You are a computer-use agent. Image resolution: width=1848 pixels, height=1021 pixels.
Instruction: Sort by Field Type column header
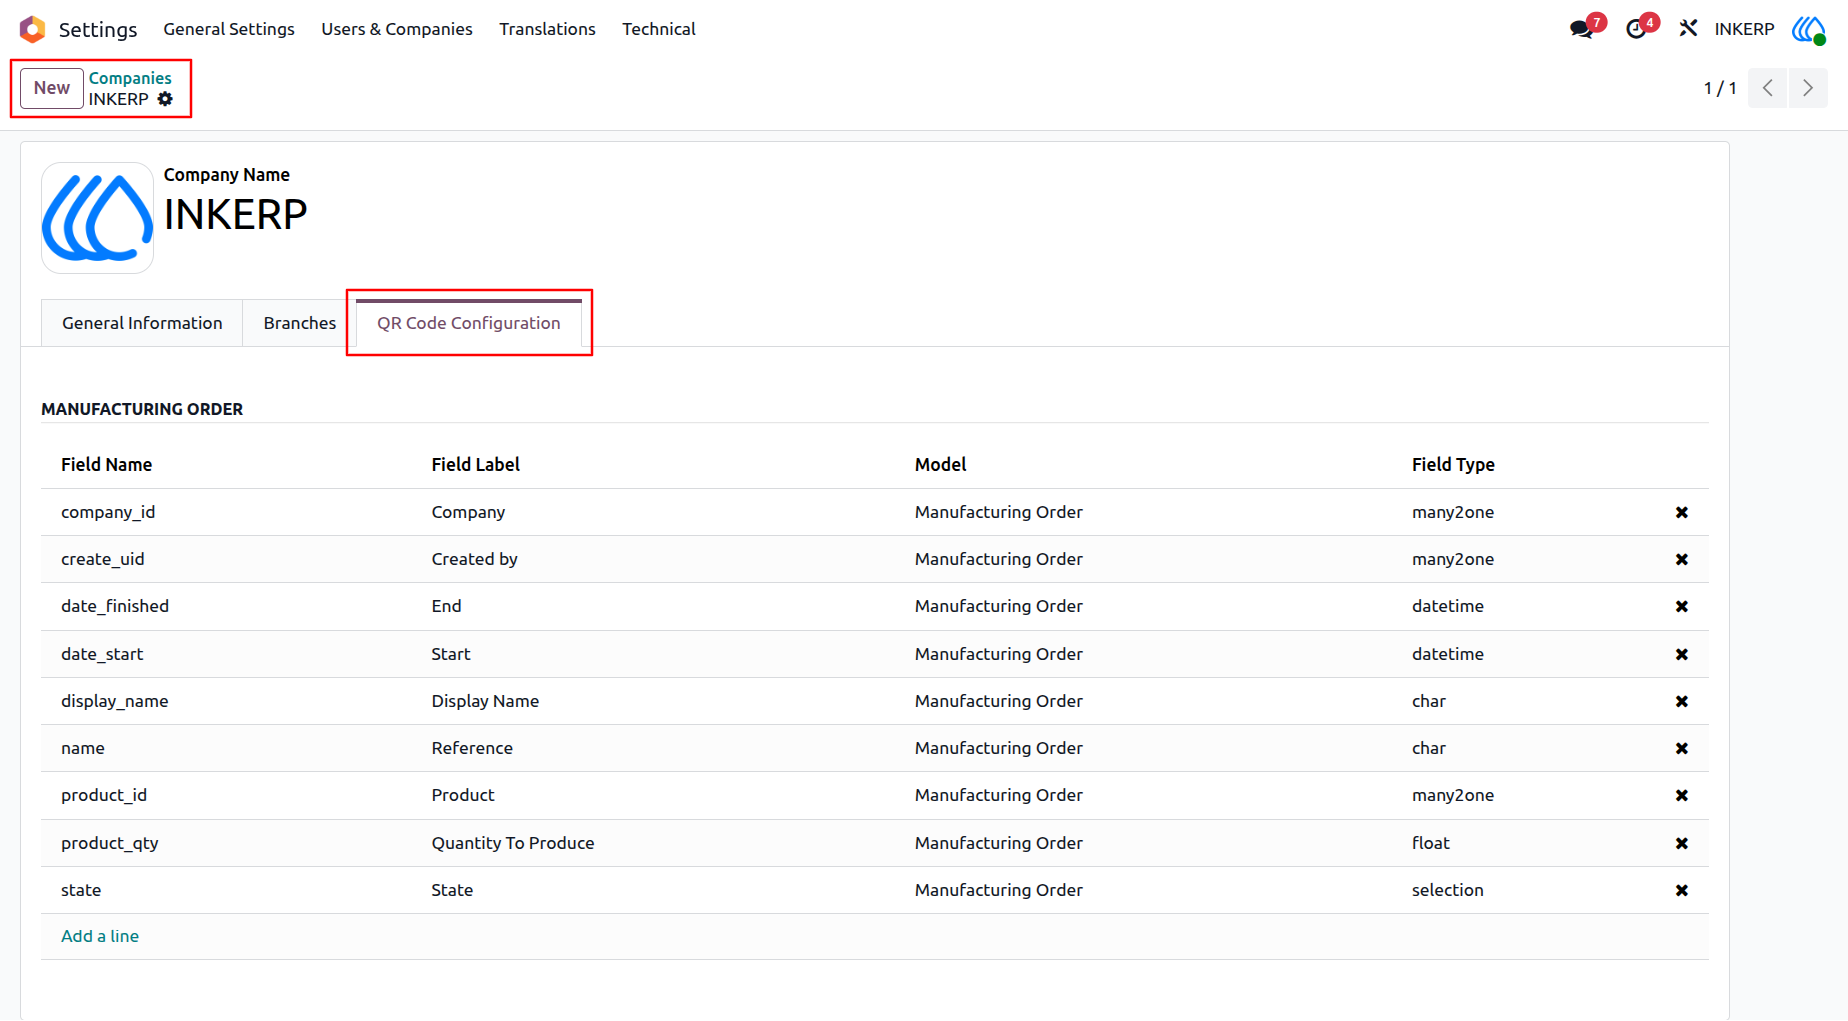[1453, 464]
